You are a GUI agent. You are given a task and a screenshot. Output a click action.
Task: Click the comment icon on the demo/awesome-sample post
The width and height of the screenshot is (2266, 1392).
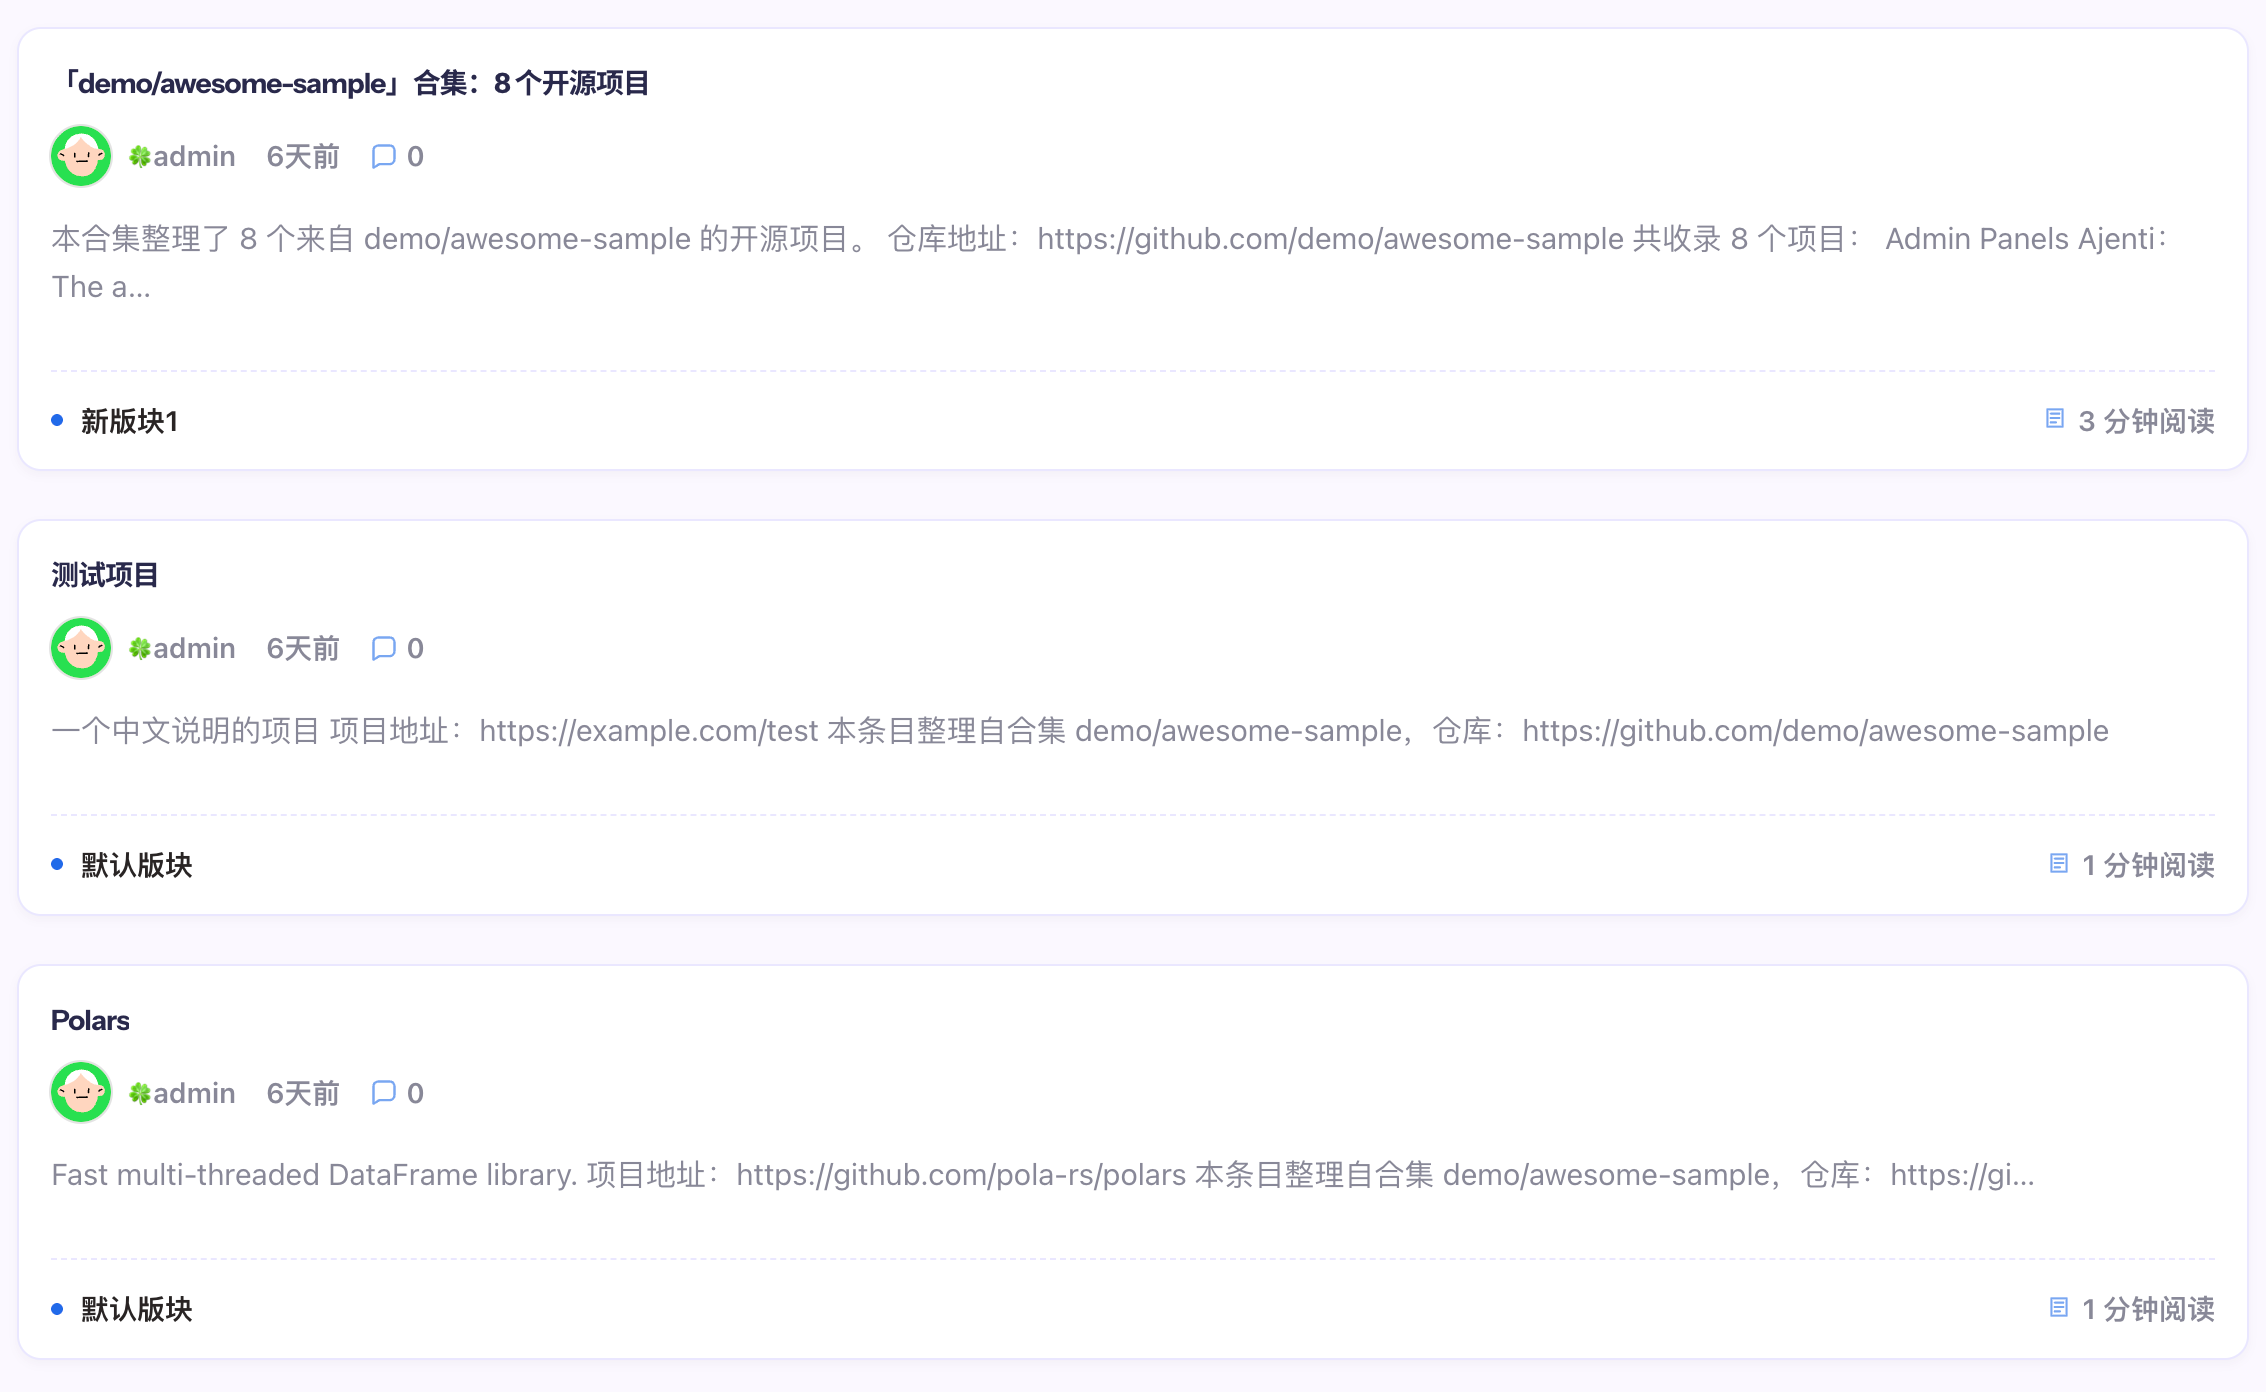384,156
